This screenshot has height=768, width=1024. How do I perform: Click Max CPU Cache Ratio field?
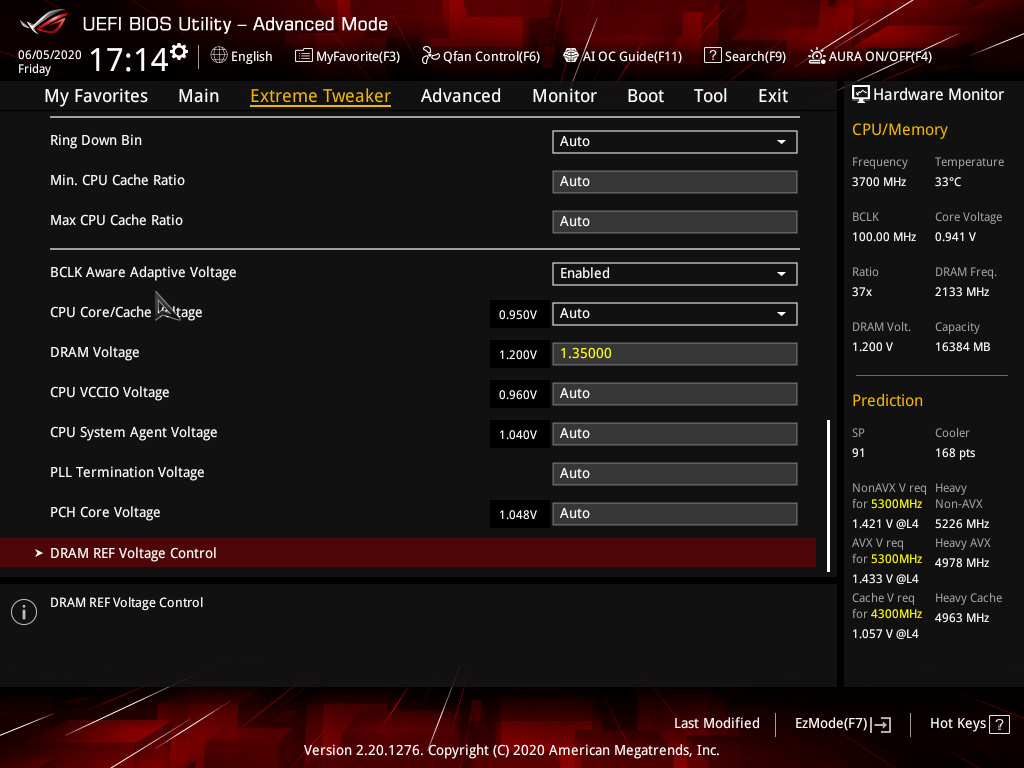675,221
